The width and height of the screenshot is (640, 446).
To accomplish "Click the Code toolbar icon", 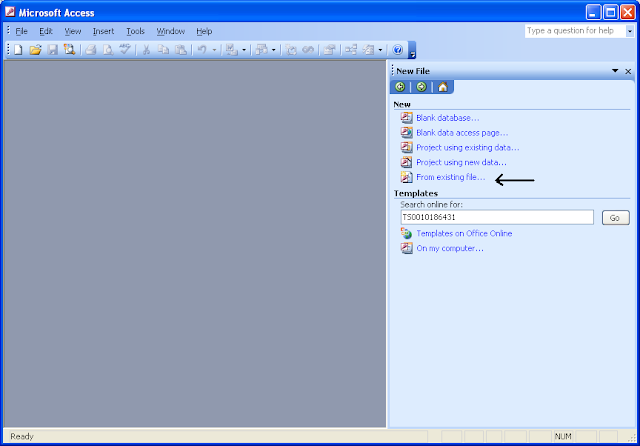I will coord(291,50).
